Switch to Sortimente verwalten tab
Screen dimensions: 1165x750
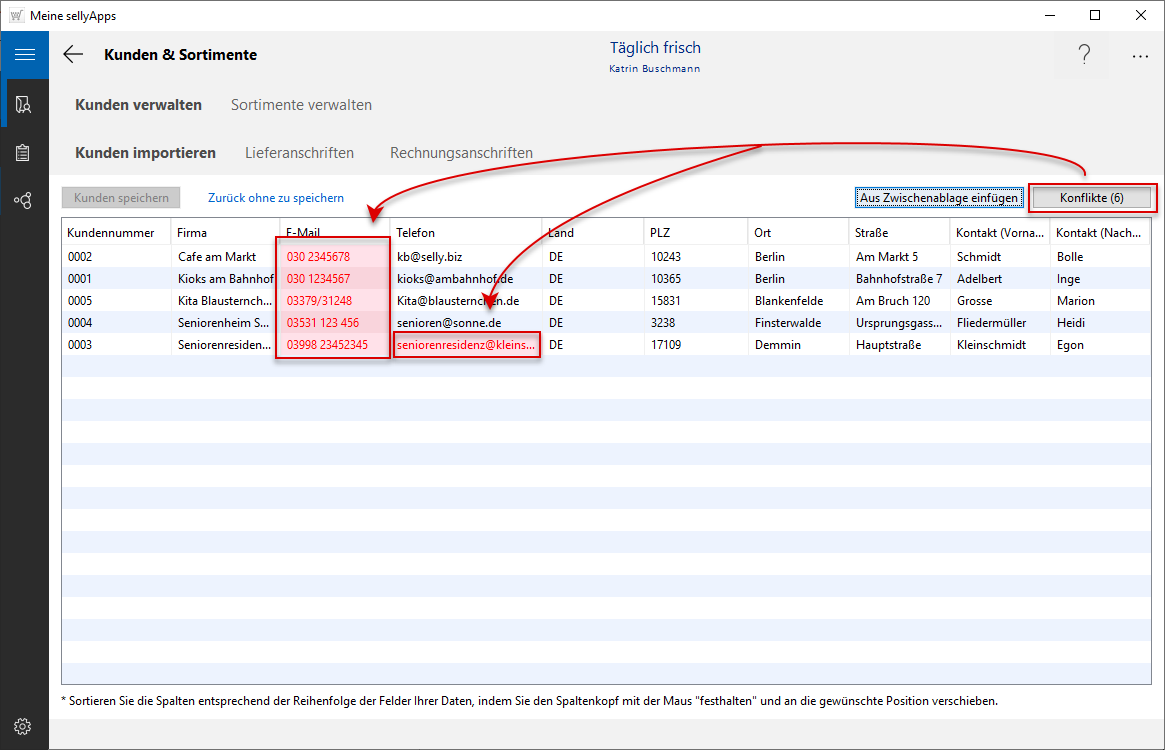(x=301, y=105)
